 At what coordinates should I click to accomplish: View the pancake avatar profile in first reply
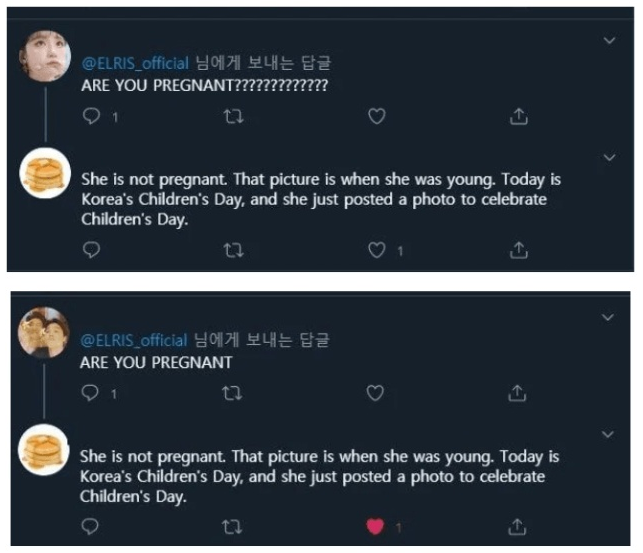click(45, 174)
